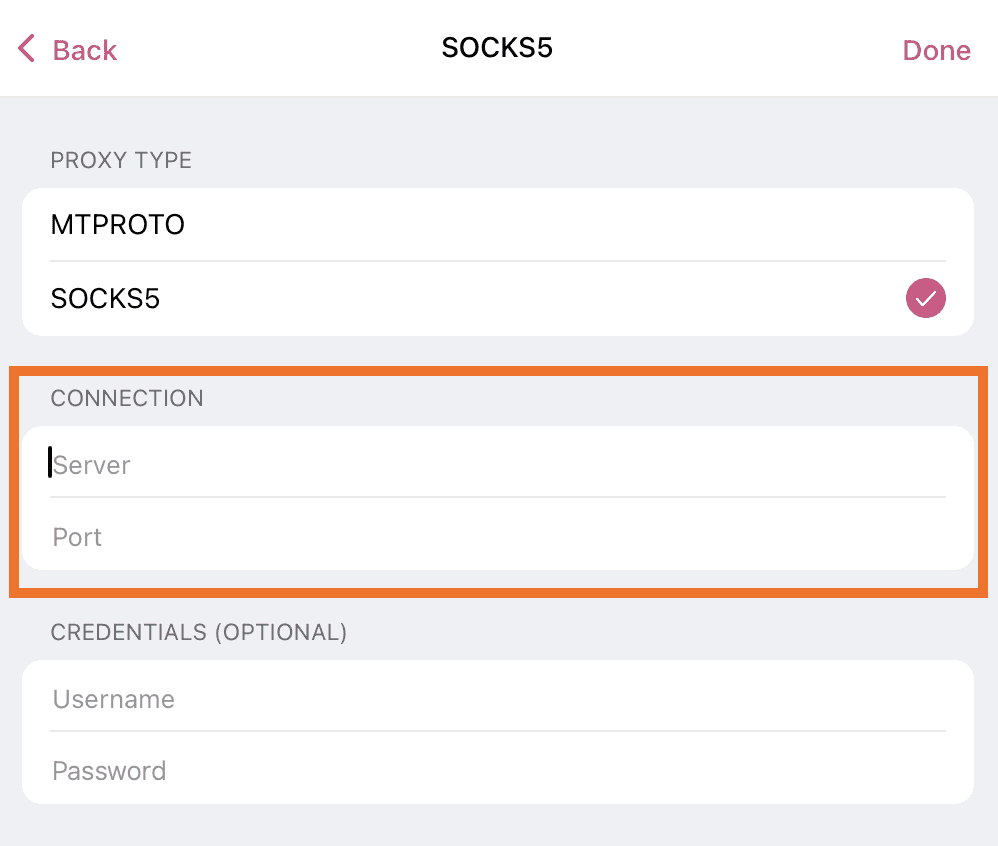Tap the pink checkmark beside SOCKS5
The image size is (998, 846).
click(925, 298)
